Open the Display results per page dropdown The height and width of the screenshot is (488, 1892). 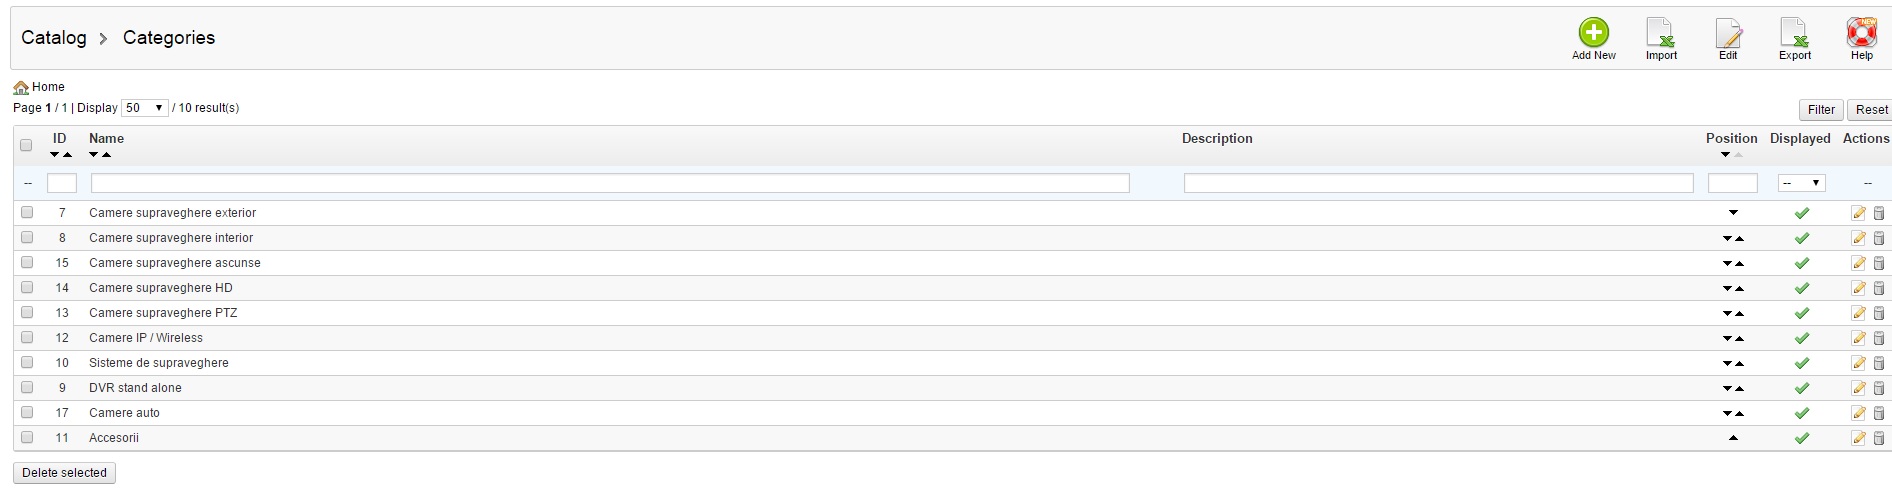[145, 108]
